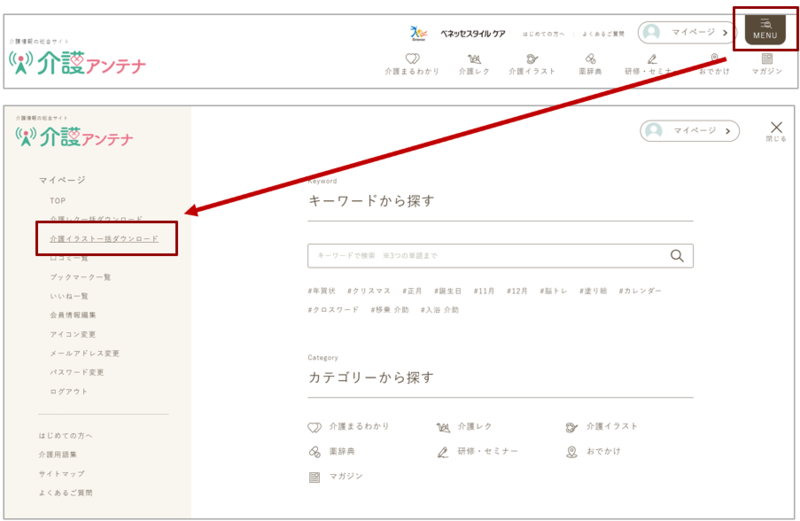Click the 介護イラスト icon in Category list

coord(571,426)
